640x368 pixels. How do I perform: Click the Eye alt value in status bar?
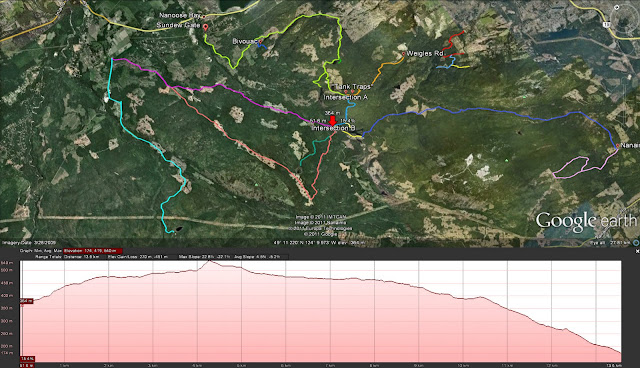click(x=611, y=243)
